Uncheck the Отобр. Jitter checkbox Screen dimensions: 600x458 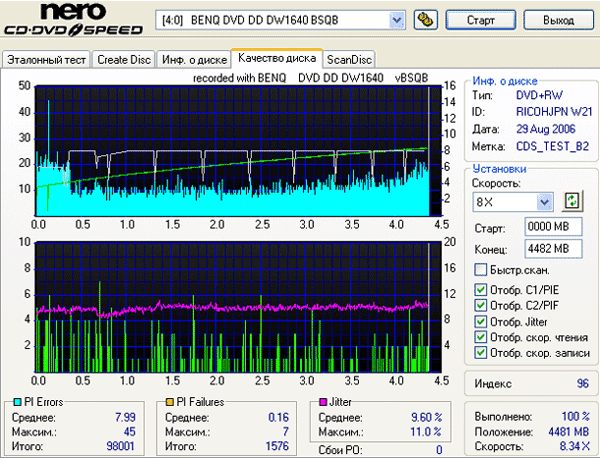pos(481,322)
